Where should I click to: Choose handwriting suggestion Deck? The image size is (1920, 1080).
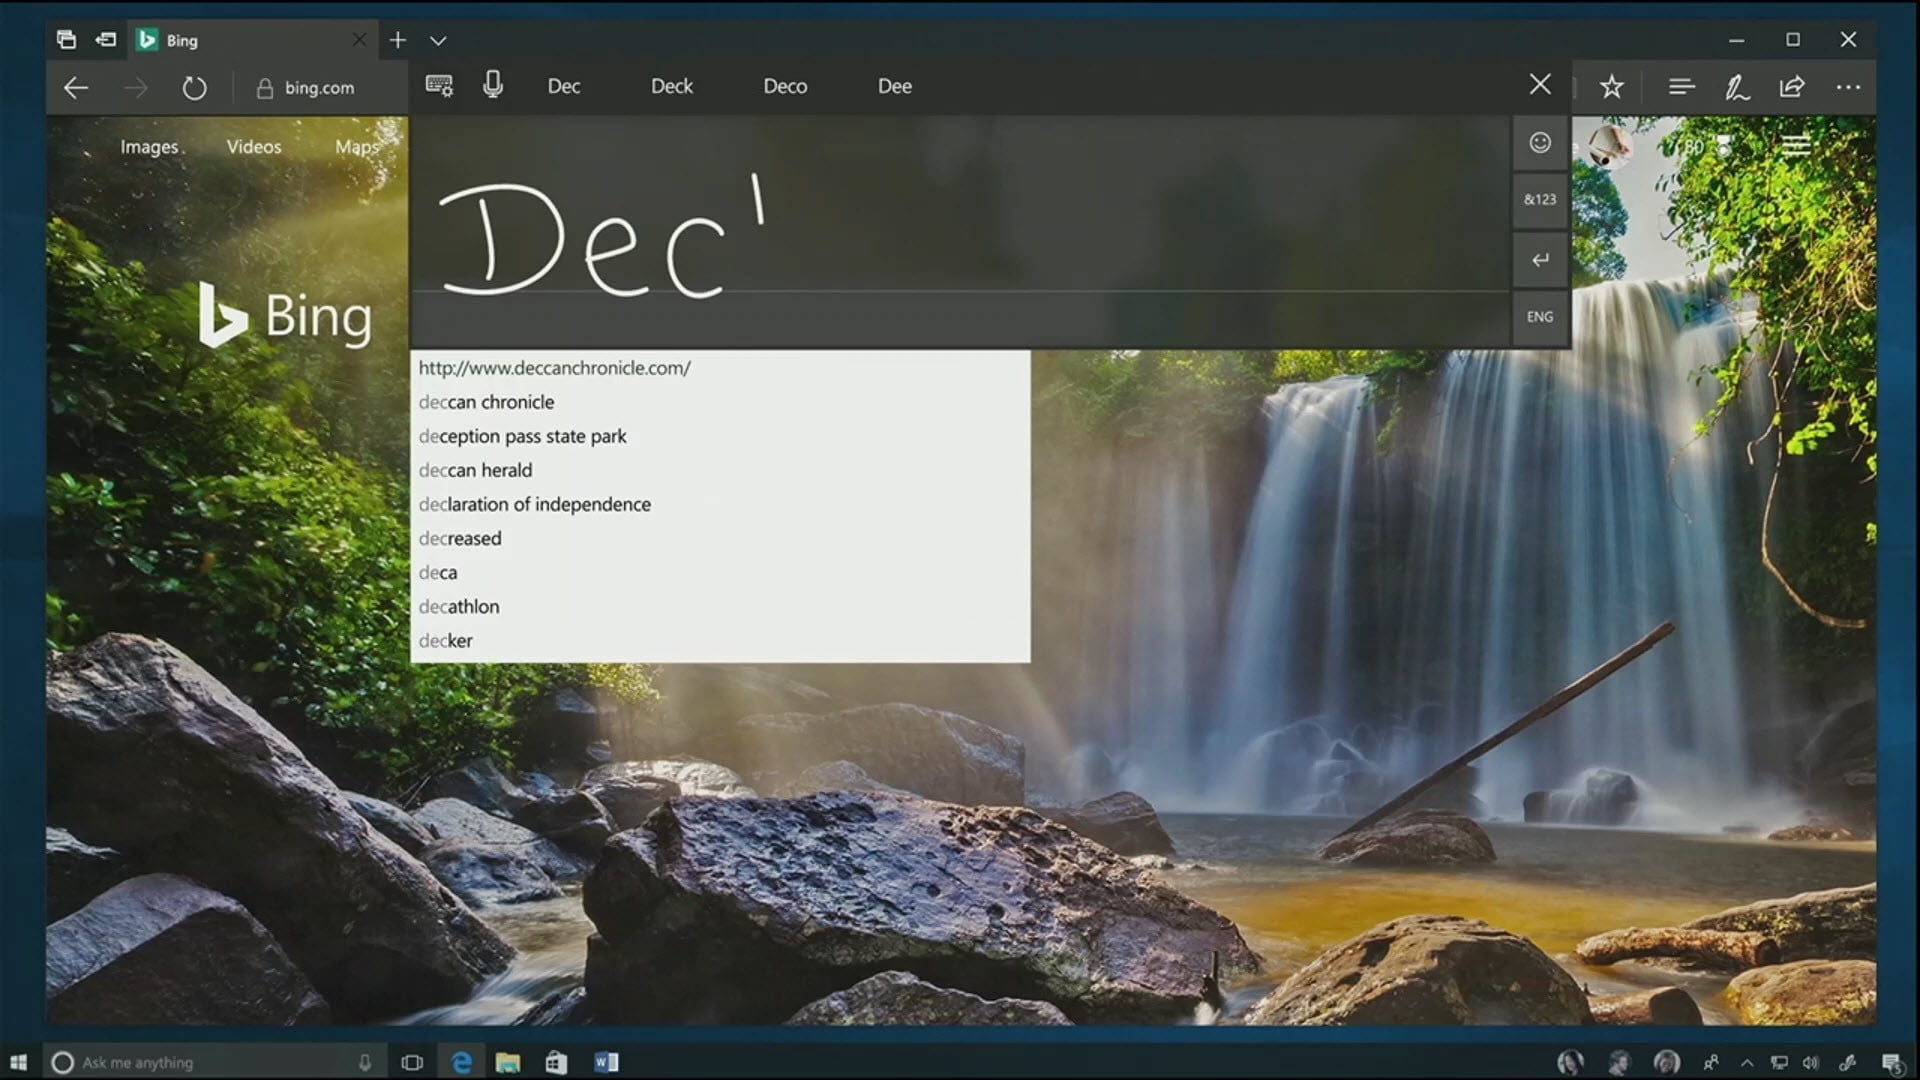point(672,86)
